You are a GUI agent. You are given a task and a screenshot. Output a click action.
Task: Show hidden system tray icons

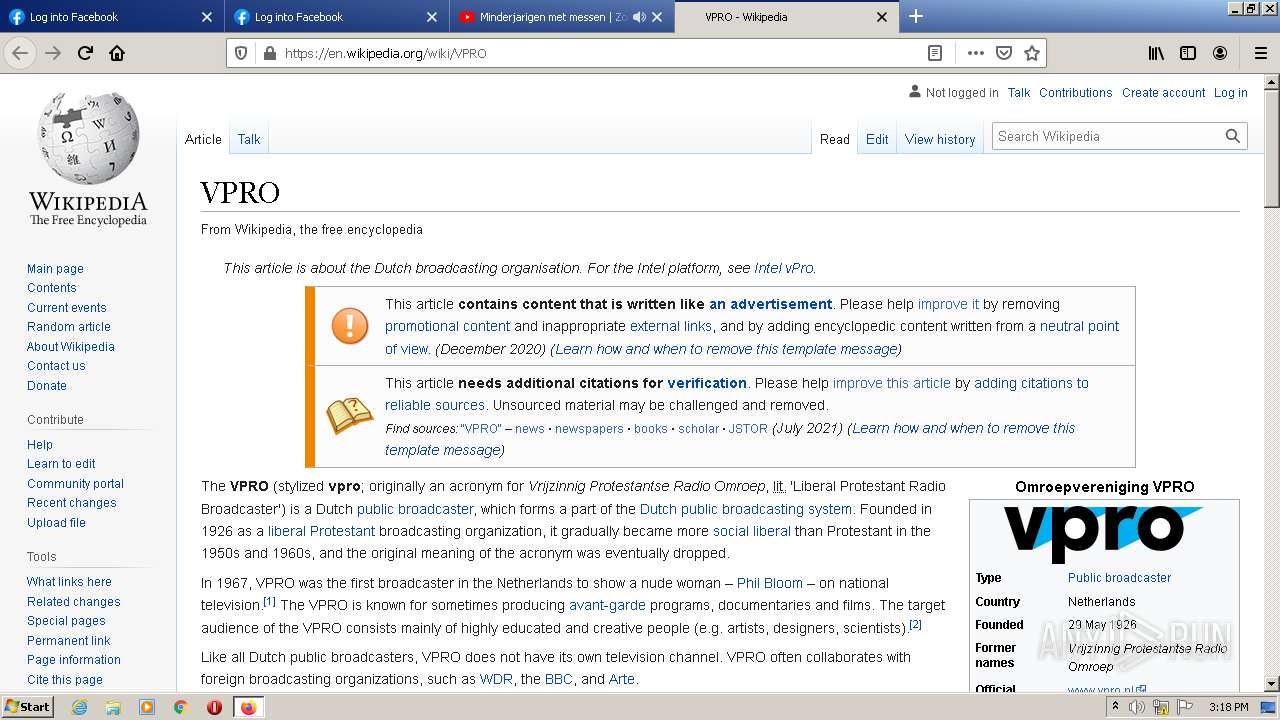[1116, 707]
